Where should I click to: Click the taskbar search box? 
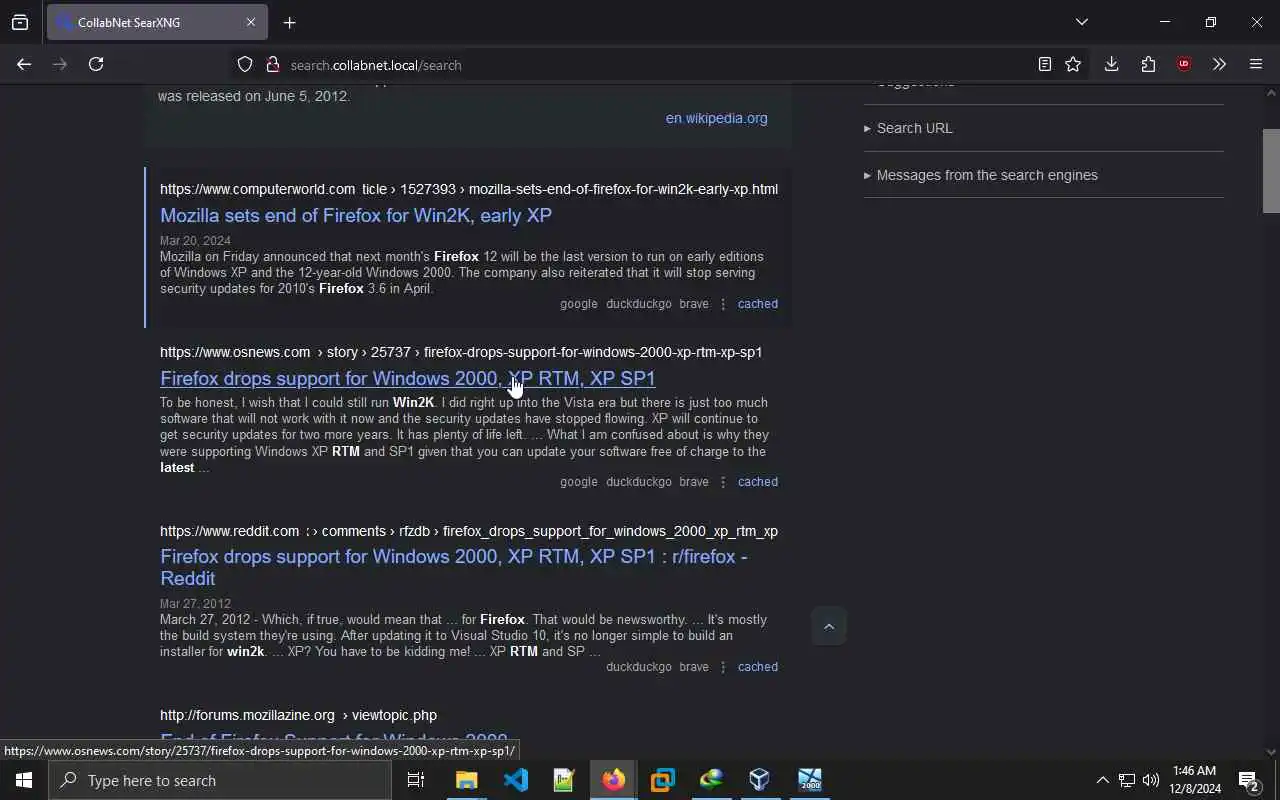pyautogui.click(x=220, y=780)
